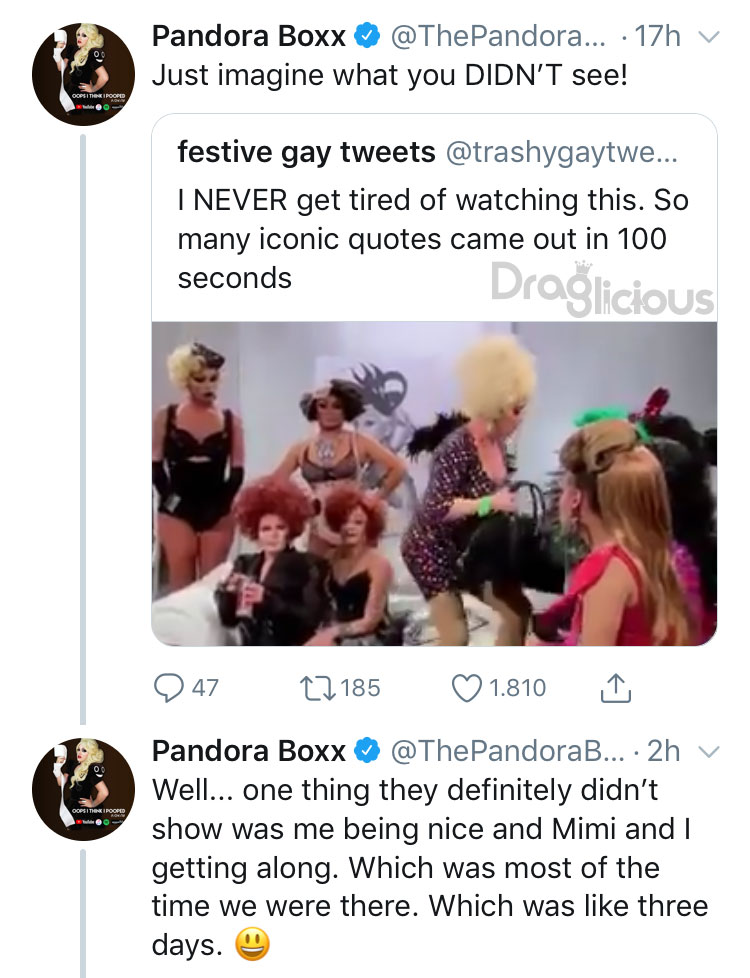Click the 2h timestamp

pyautogui.click(x=664, y=750)
